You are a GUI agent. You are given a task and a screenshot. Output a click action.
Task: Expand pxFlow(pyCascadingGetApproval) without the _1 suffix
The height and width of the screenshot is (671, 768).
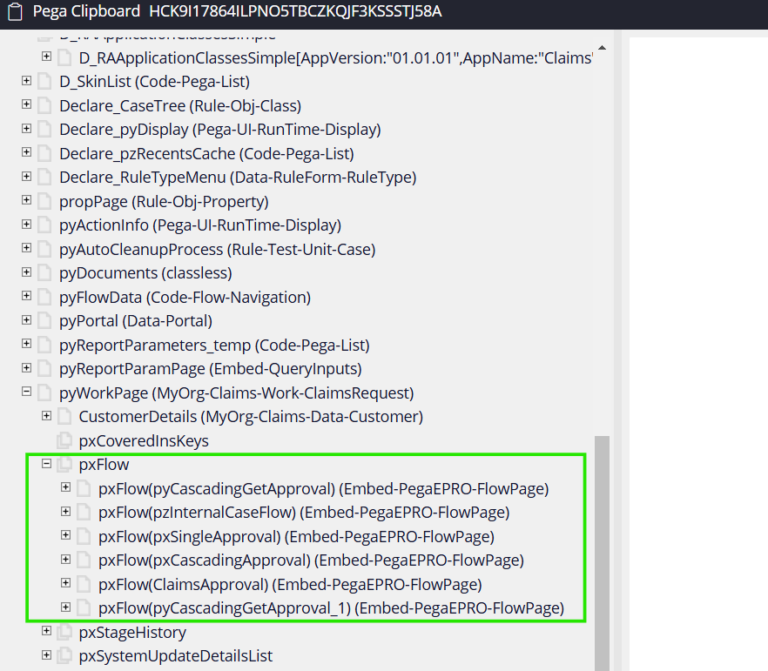[66, 487]
